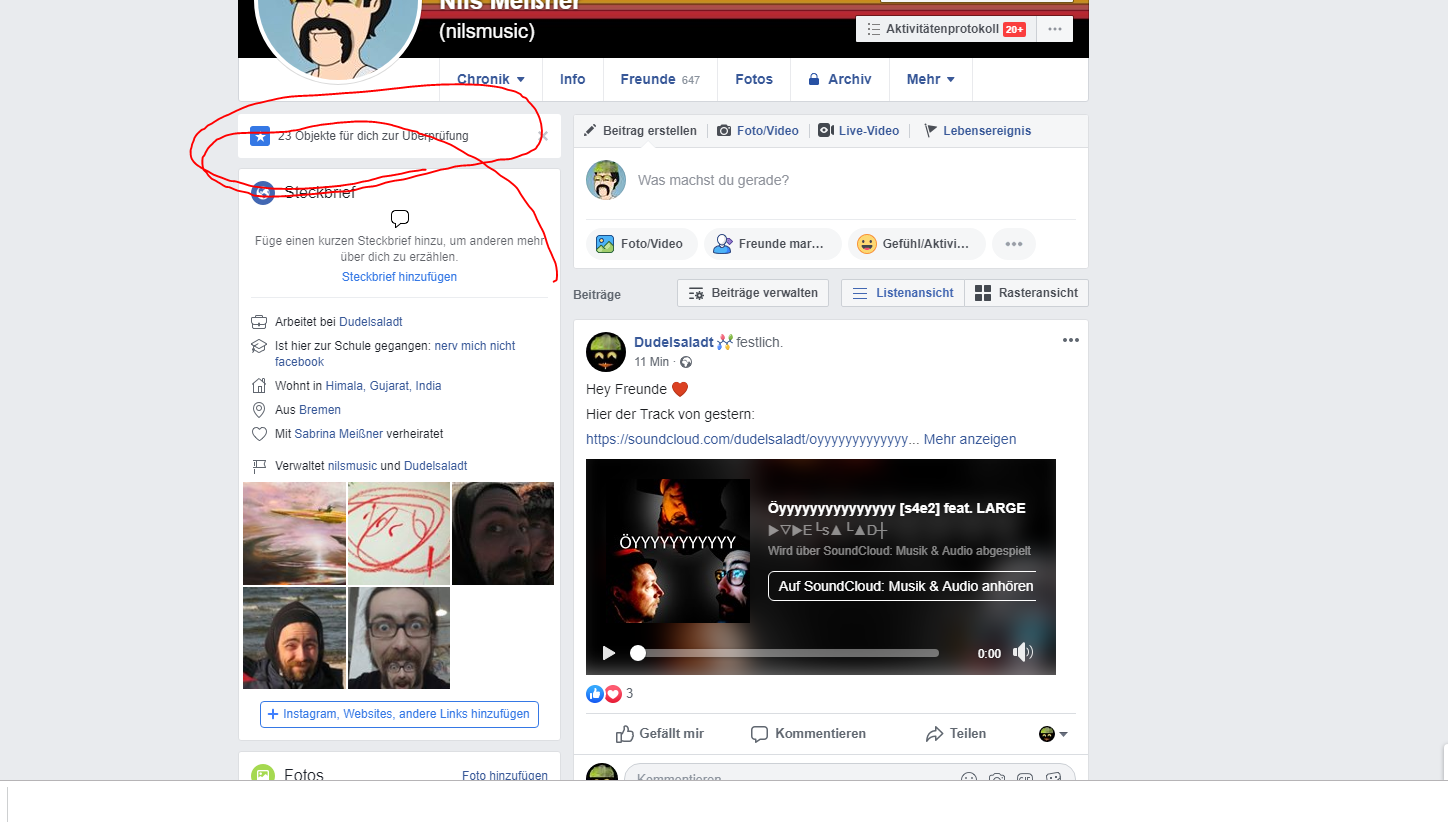
Task: Click the post's like reaction icon
Action: coord(595,693)
